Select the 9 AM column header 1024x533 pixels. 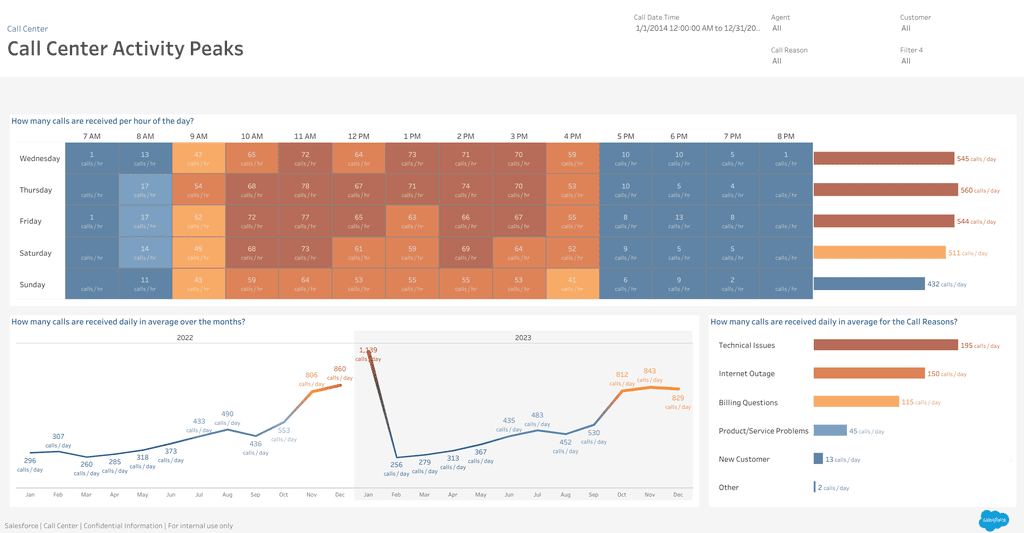[x=199, y=136]
